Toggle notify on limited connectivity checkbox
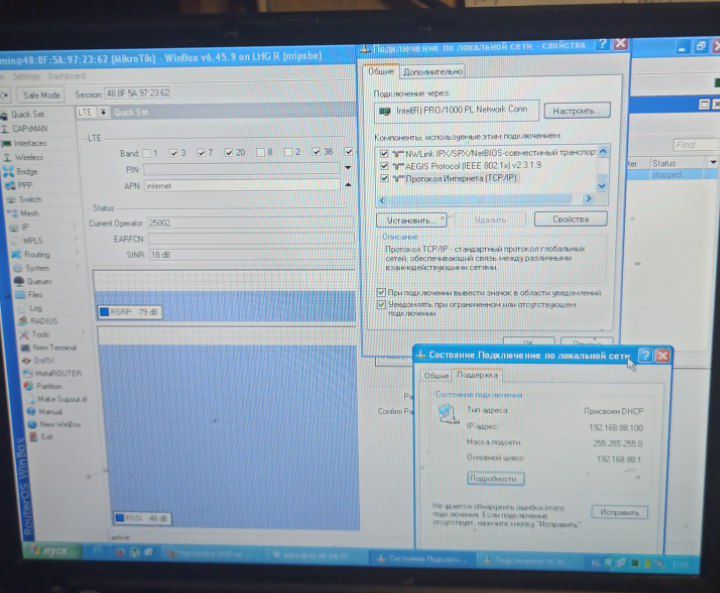 (381, 305)
